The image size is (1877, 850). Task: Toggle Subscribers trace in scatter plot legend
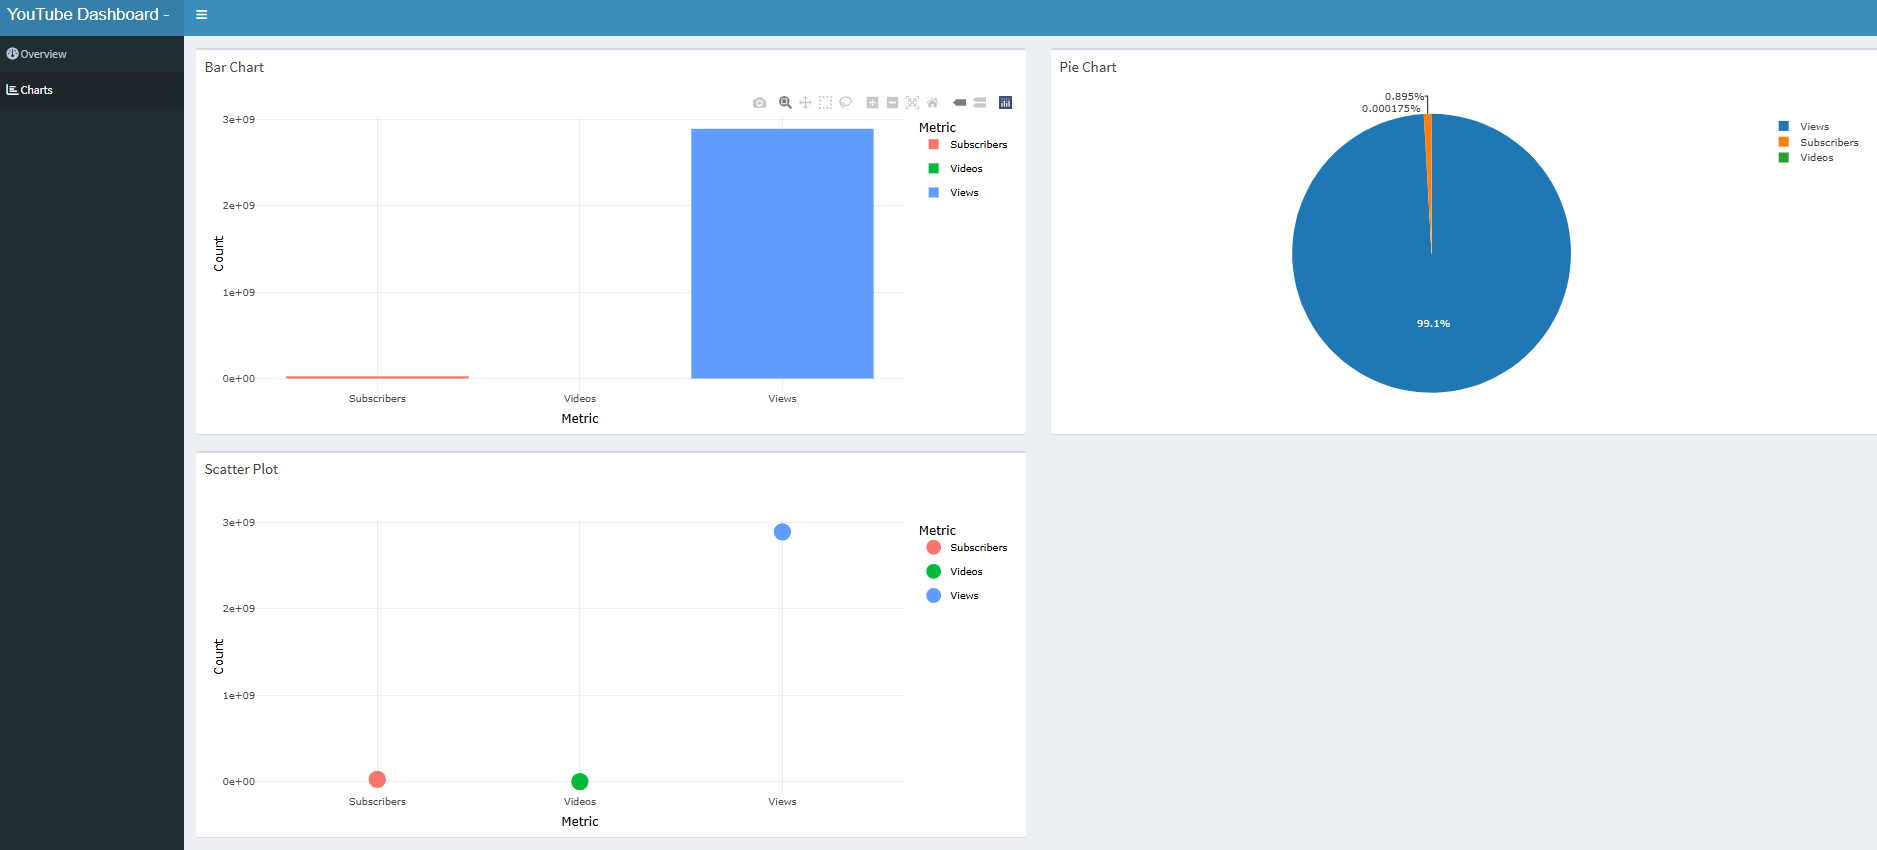click(967, 548)
